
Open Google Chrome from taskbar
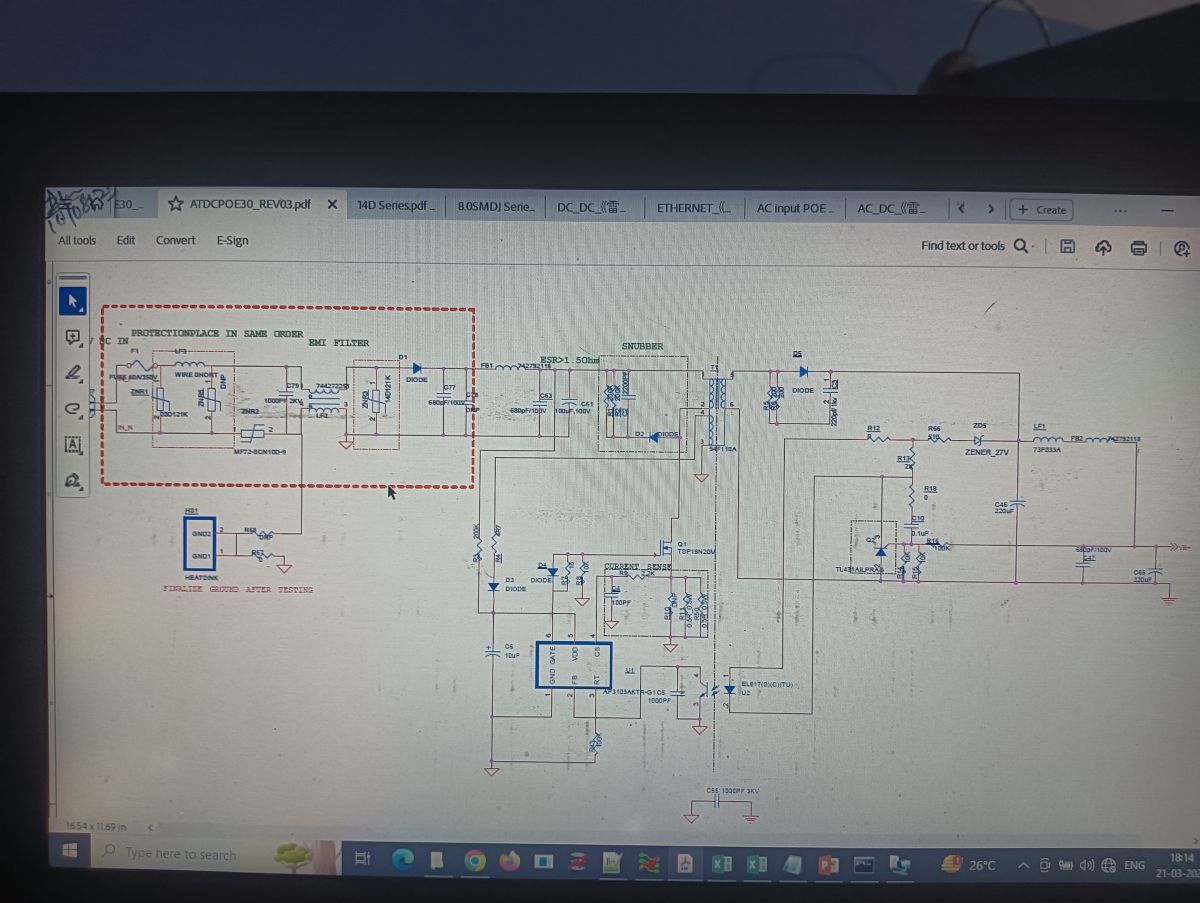pos(475,860)
